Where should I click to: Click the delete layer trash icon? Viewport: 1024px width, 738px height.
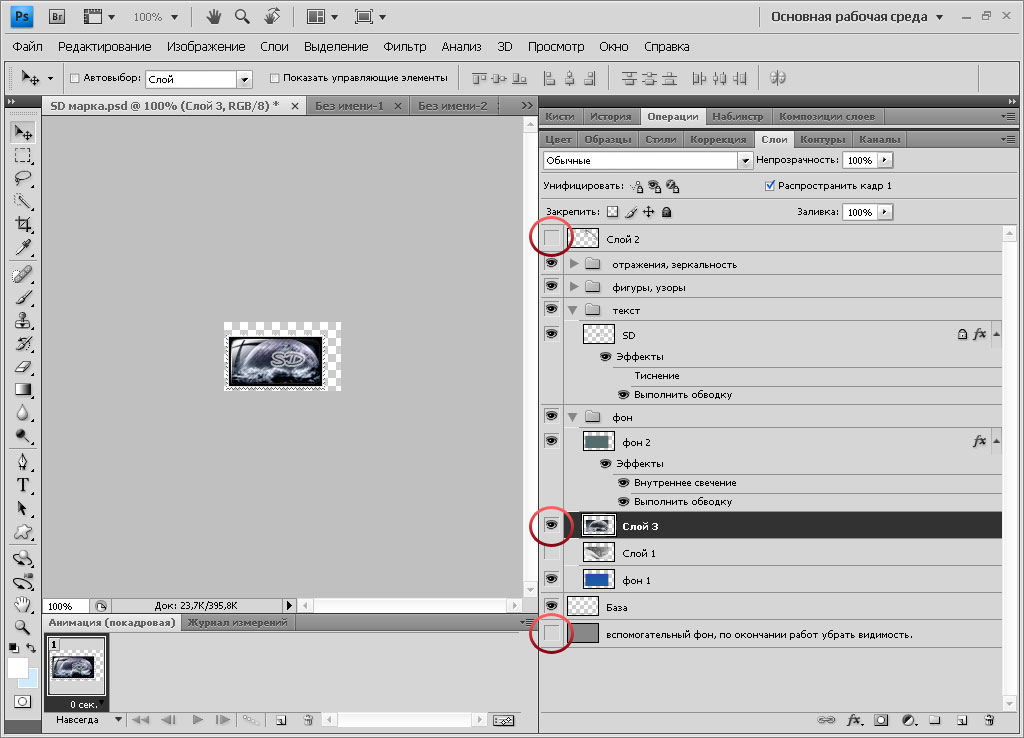989,720
